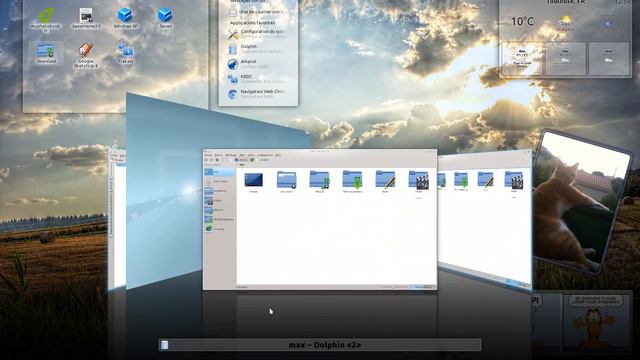Click the 10°C temperature reading
640x360 pixels.
[x=522, y=21]
